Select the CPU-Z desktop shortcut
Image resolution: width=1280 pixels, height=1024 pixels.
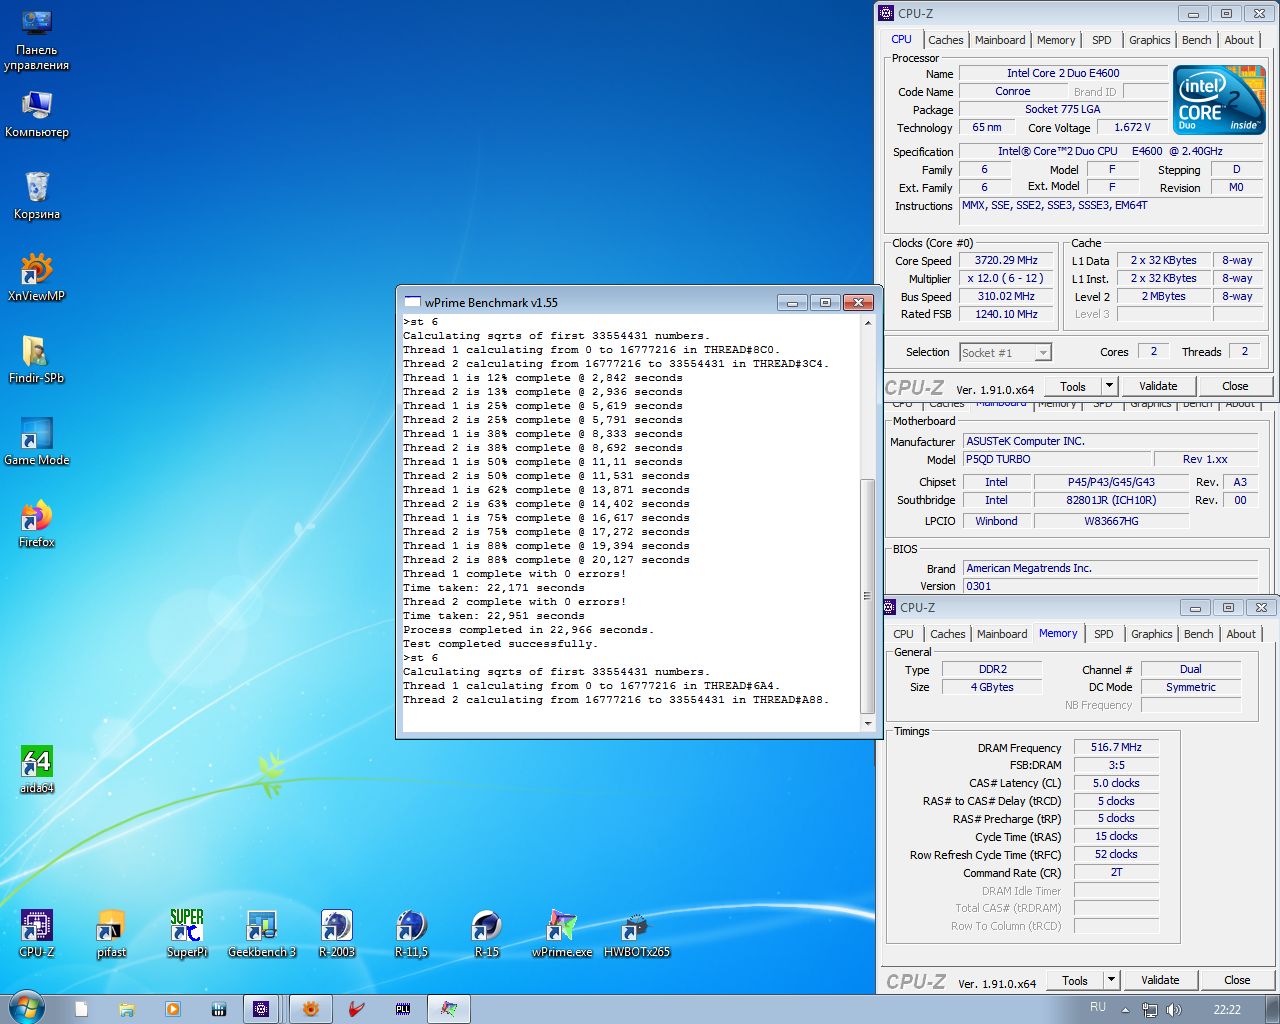pos(37,934)
